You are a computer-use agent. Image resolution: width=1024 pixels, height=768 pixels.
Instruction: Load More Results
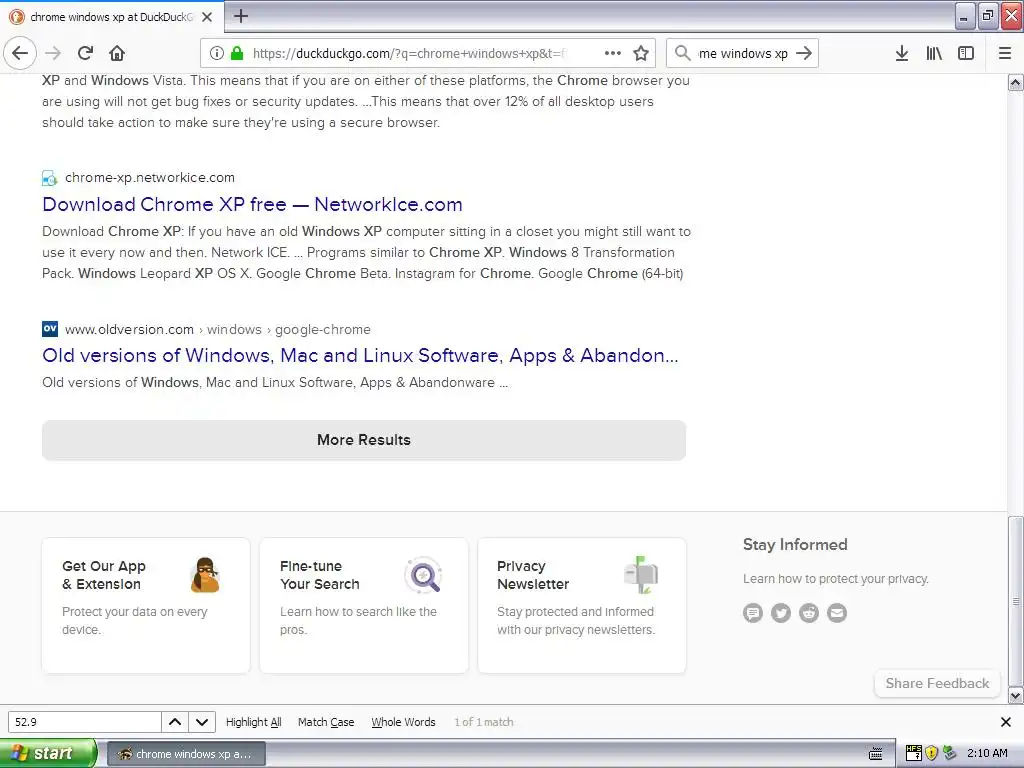(x=364, y=440)
